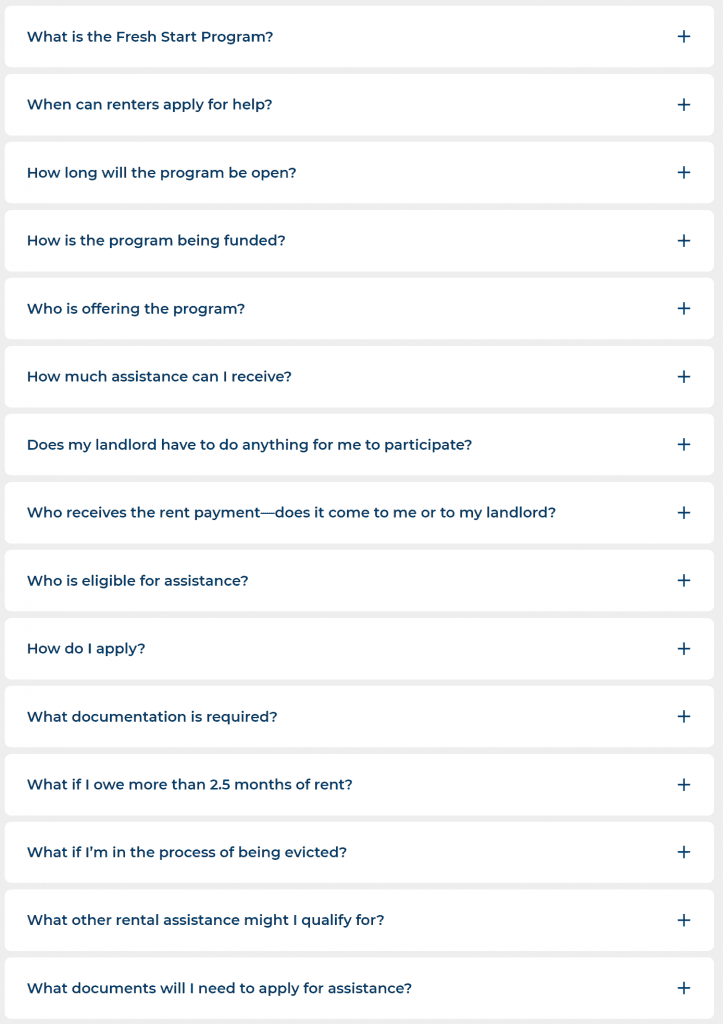723x1024 pixels.
Task: Show answer for being evicted question
Action: (684, 853)
